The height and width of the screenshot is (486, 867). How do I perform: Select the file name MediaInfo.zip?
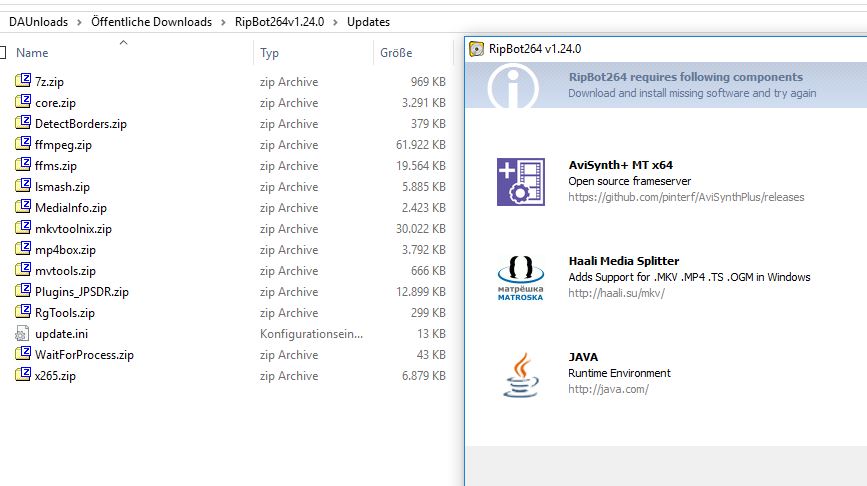coord(71,208)
